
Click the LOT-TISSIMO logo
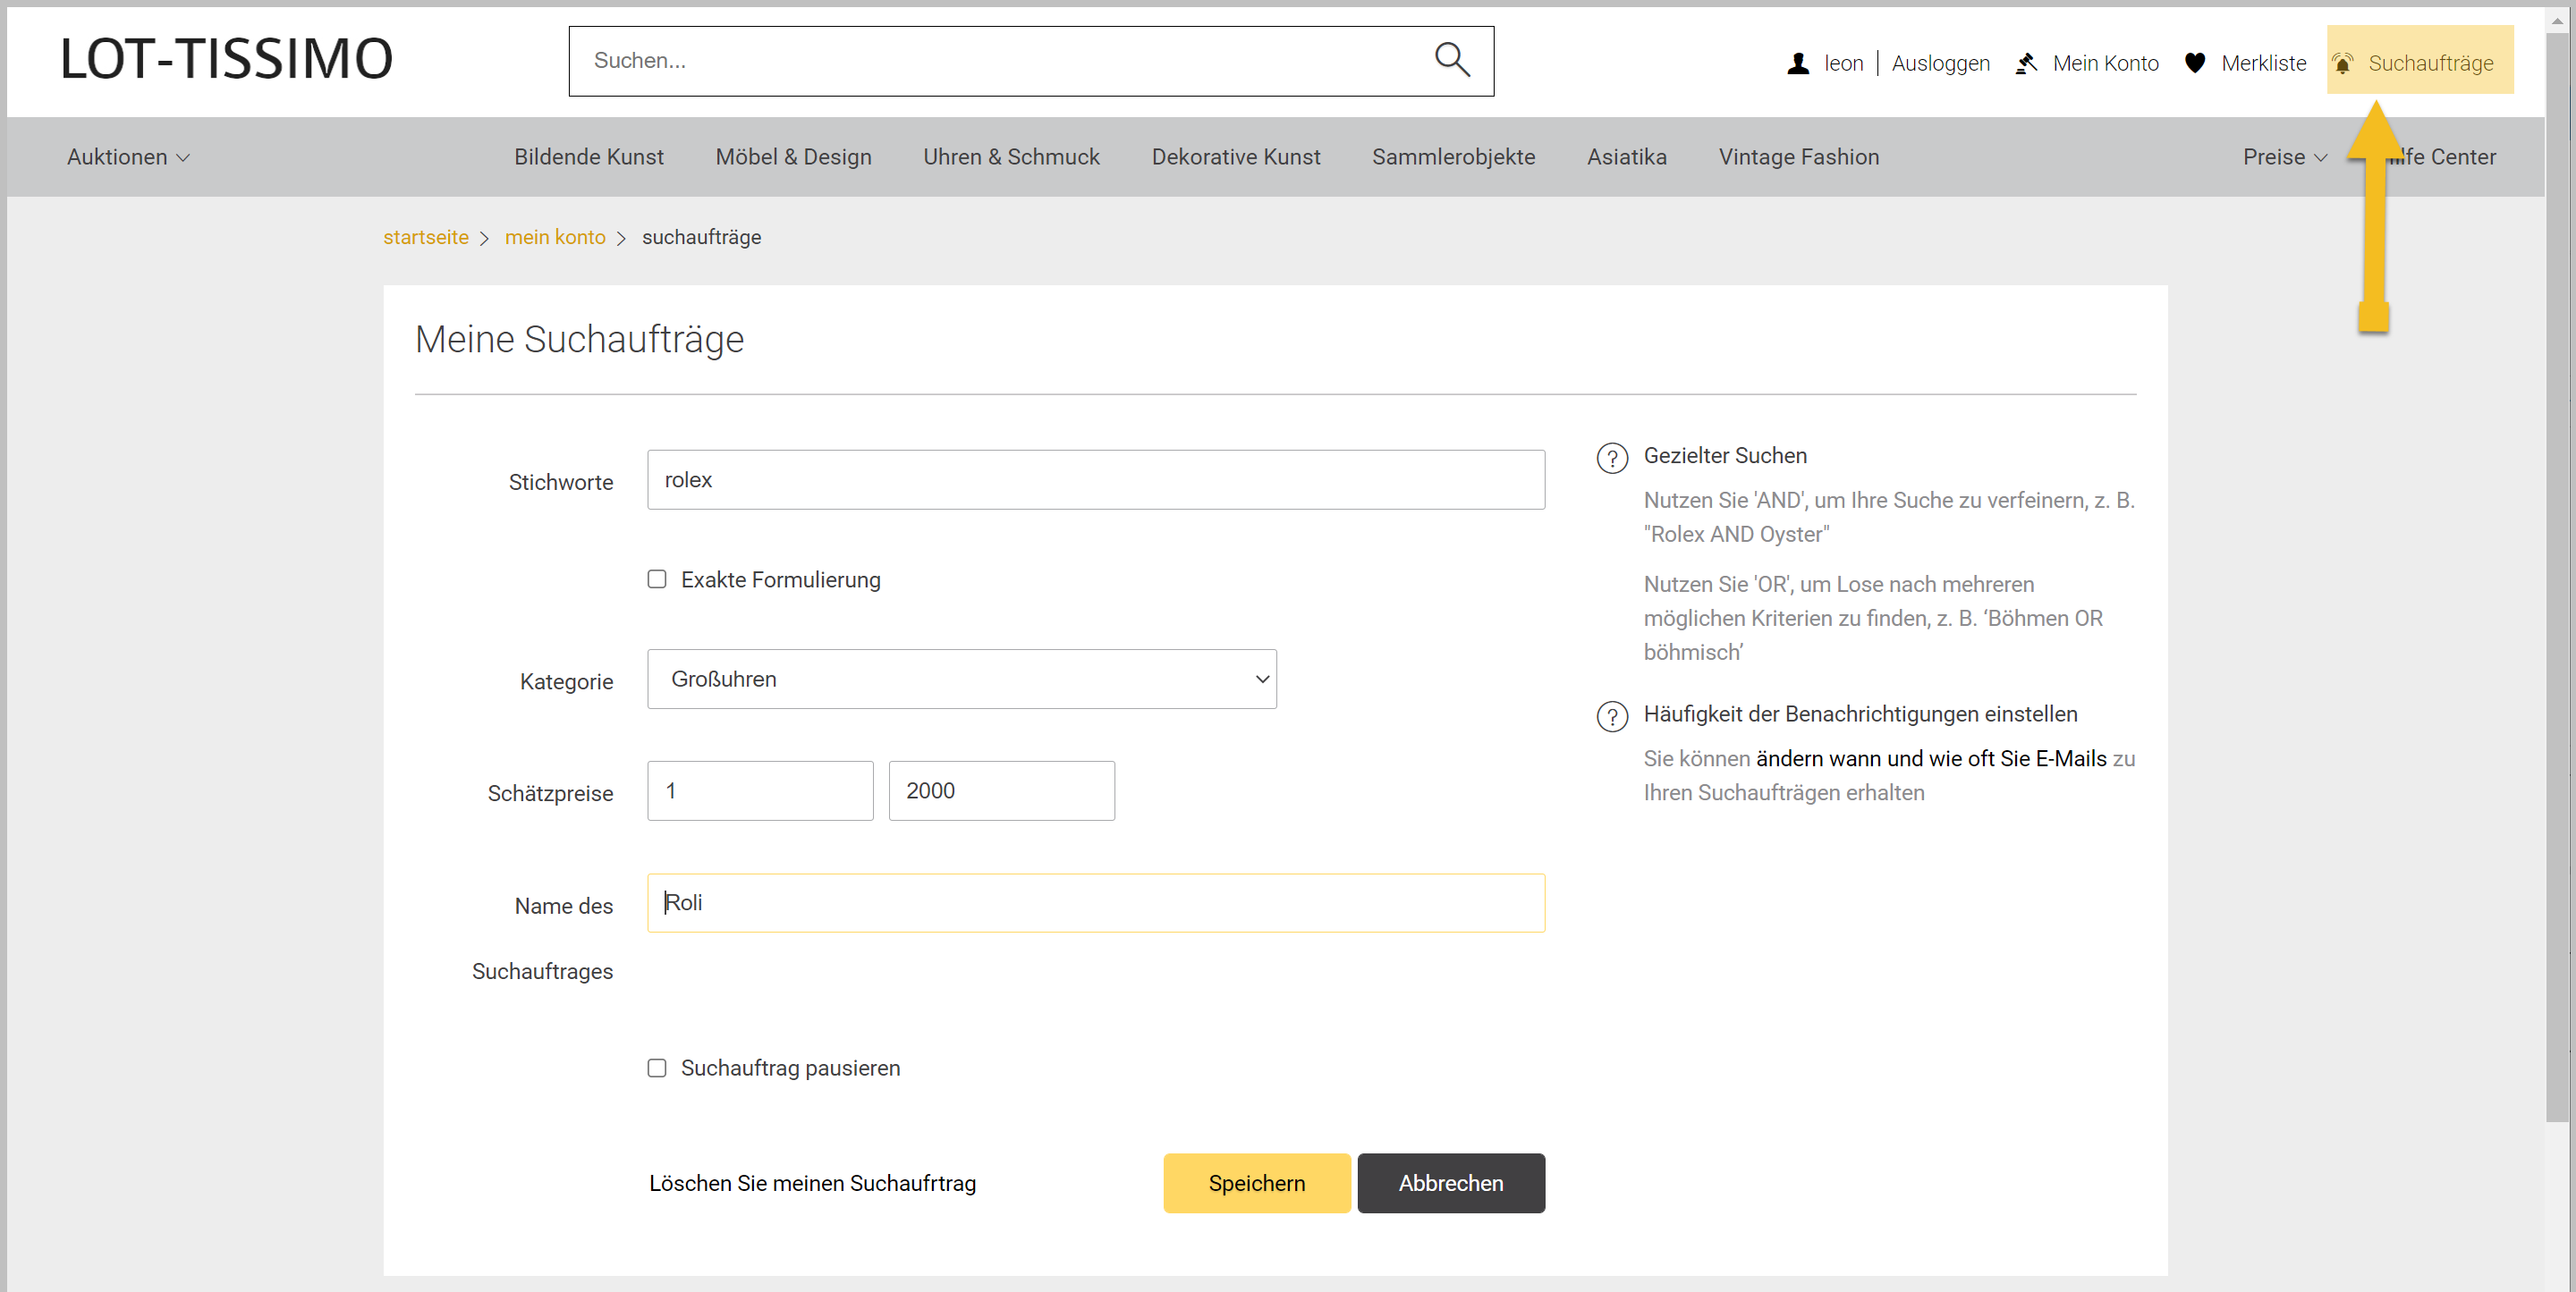(227, 58)
